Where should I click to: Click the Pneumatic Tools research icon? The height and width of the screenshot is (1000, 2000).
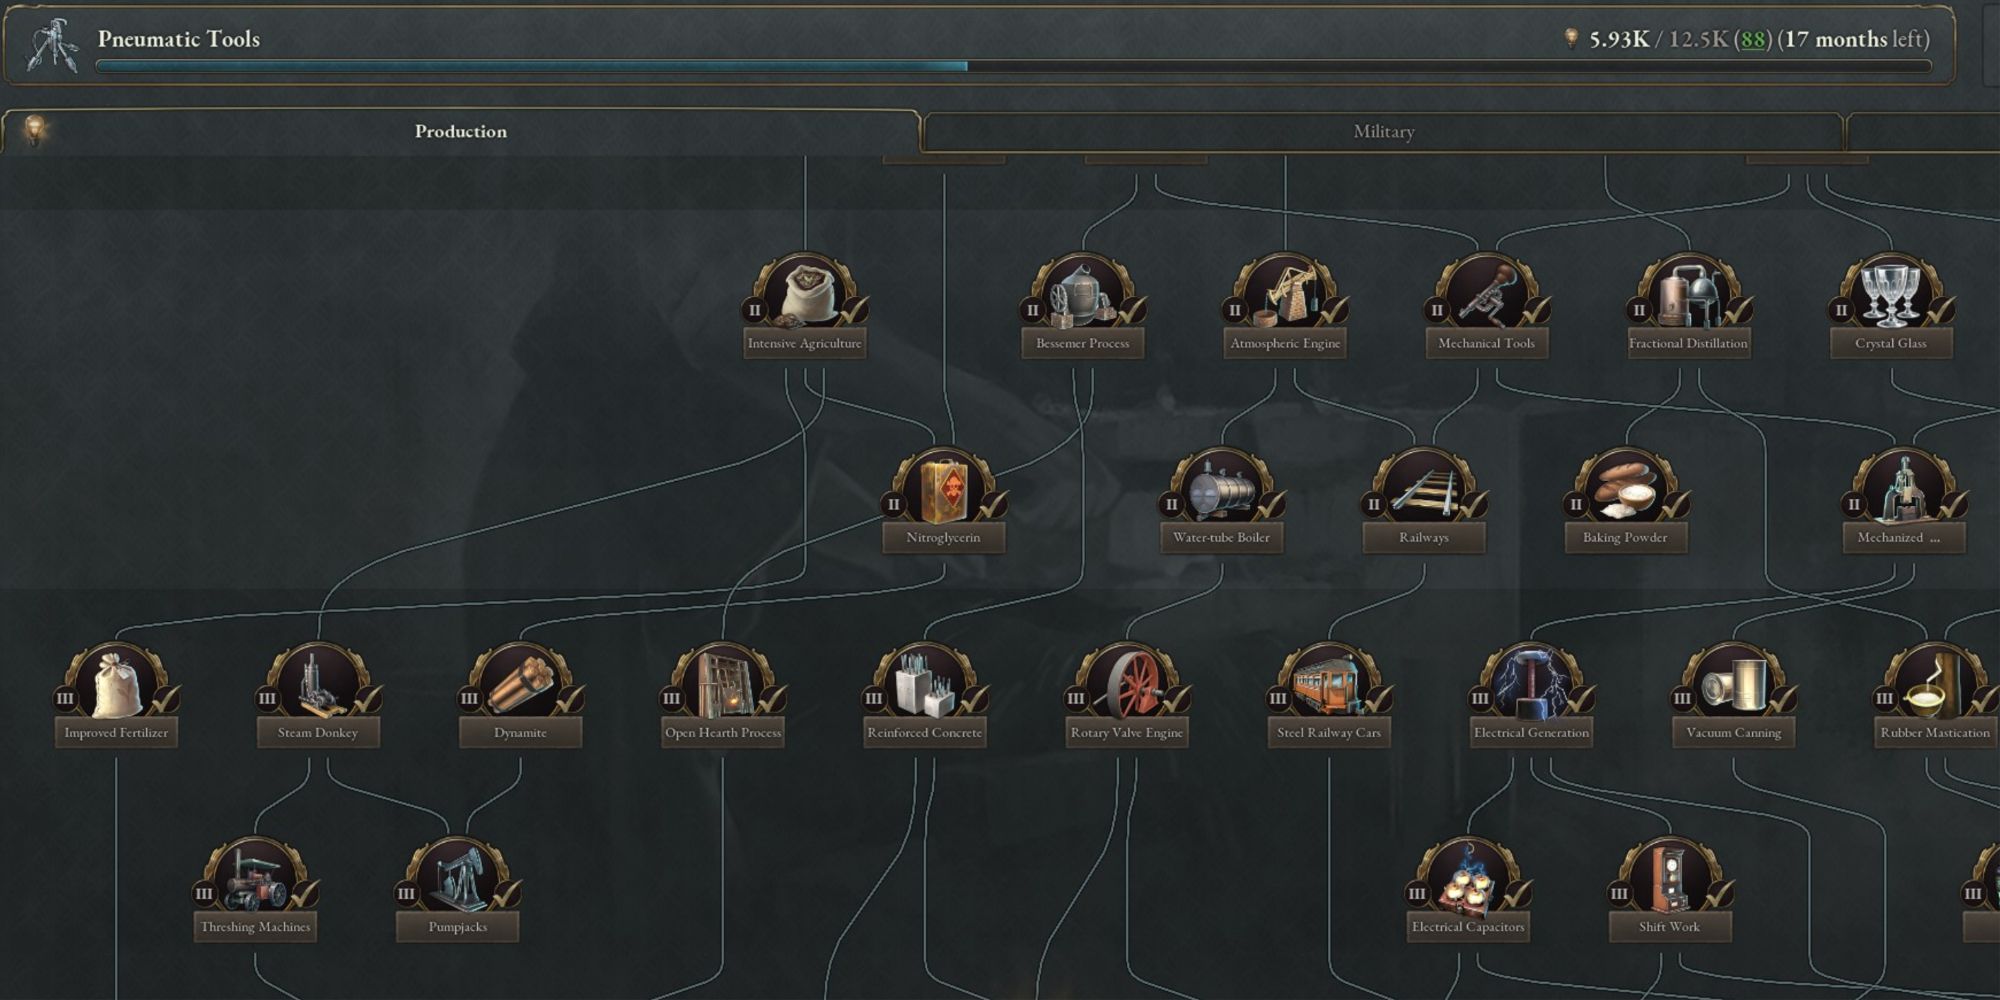pos(53,44)
